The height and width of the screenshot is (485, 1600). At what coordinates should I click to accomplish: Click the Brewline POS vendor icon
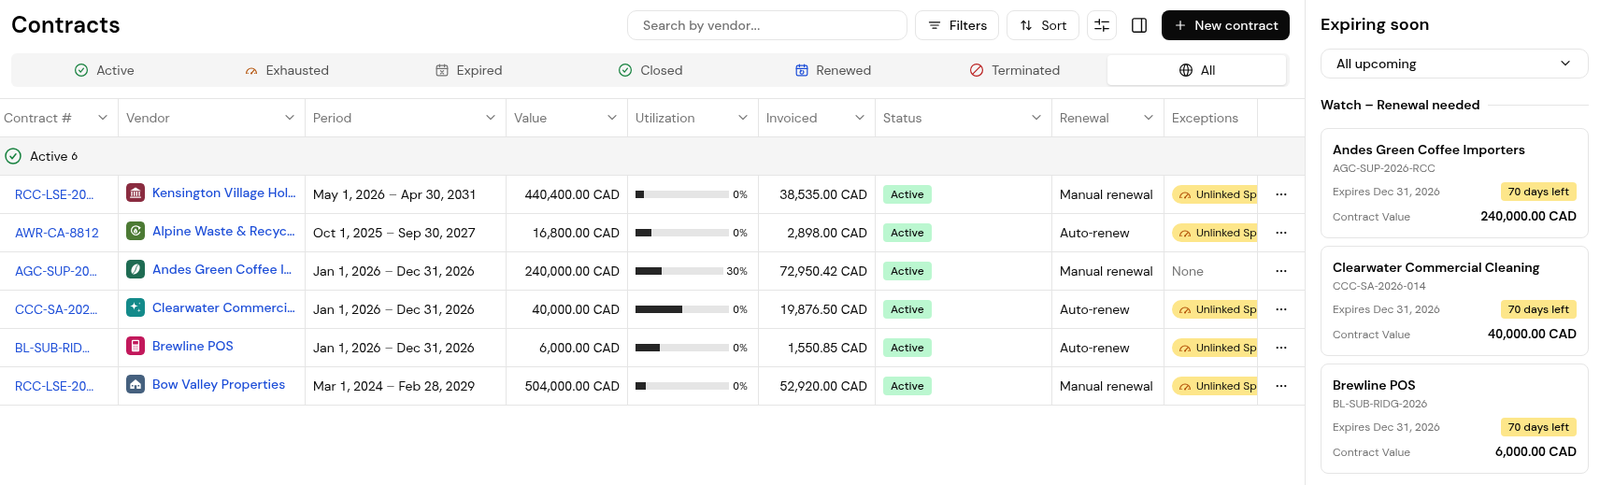pyautogui.click(x=135, y=346)
